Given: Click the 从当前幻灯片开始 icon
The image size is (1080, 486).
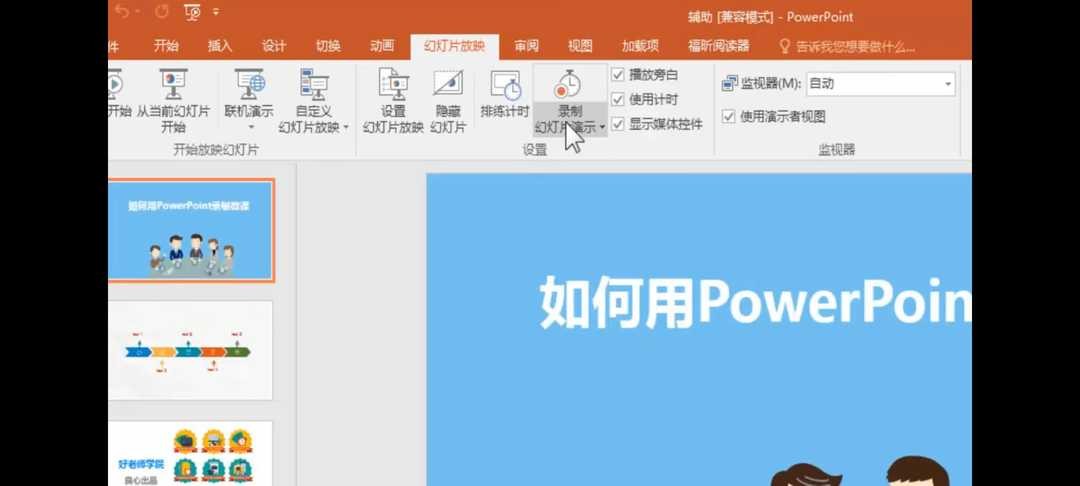Looking at the screenshot, I should coord(173,86).
